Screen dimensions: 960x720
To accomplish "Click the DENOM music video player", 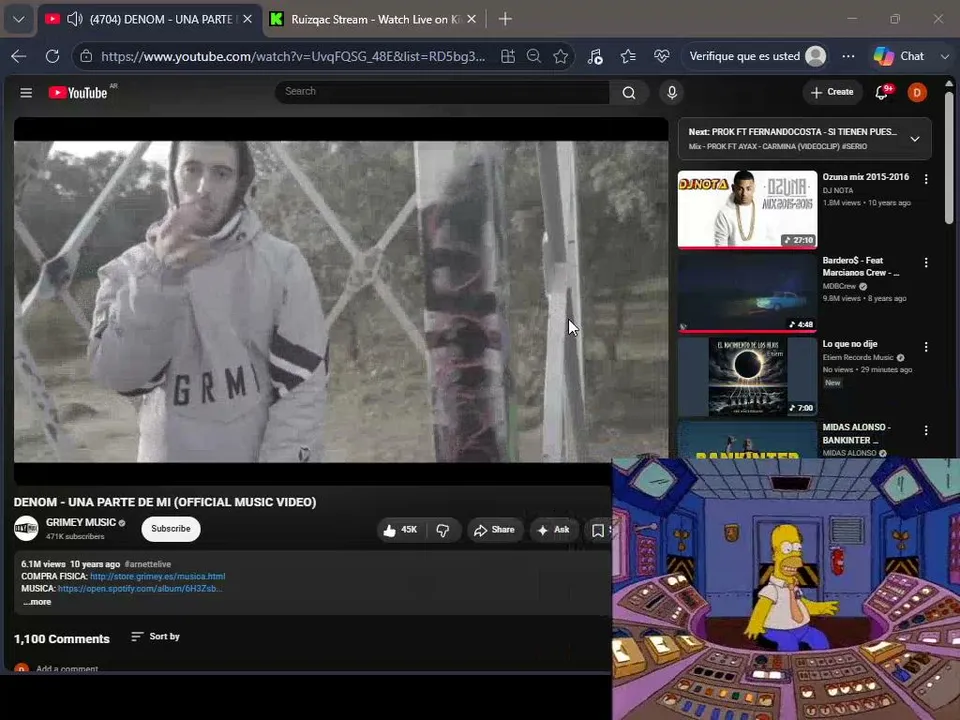I will [x=341, y=301].
